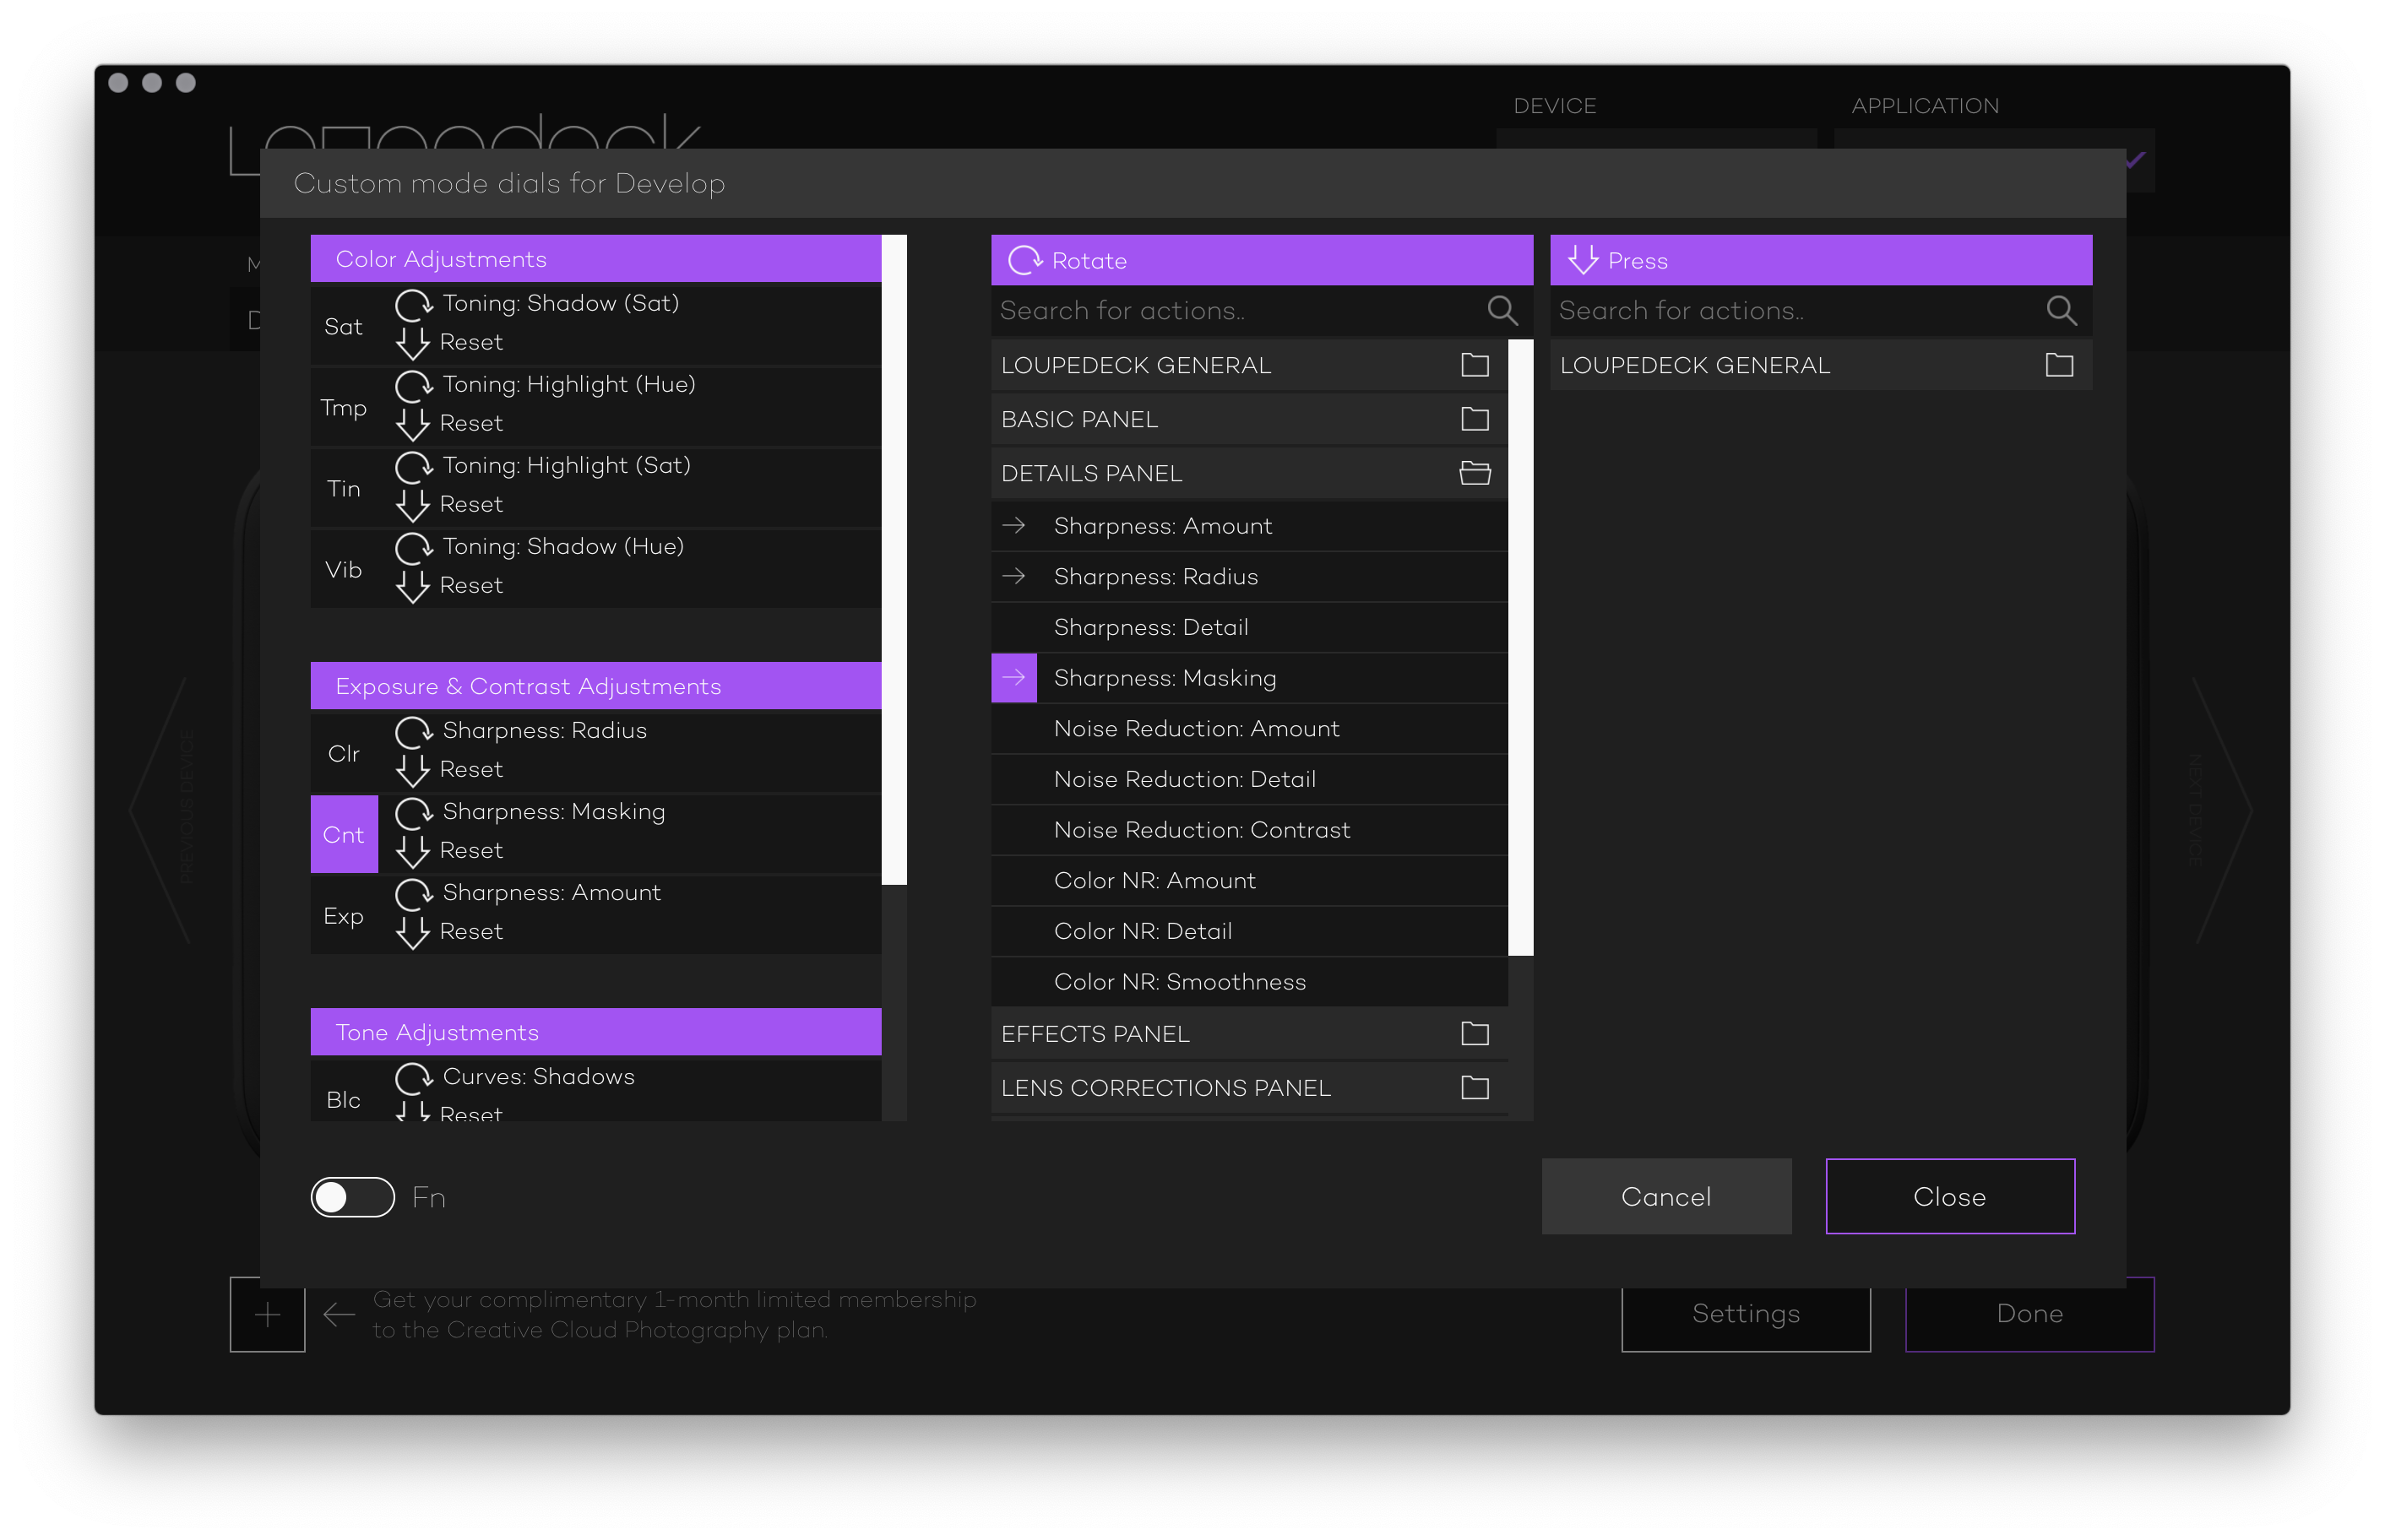
Task: Choose Color NR: Smoothness action
Action: pyautogui.click(x=1179, y=982)
